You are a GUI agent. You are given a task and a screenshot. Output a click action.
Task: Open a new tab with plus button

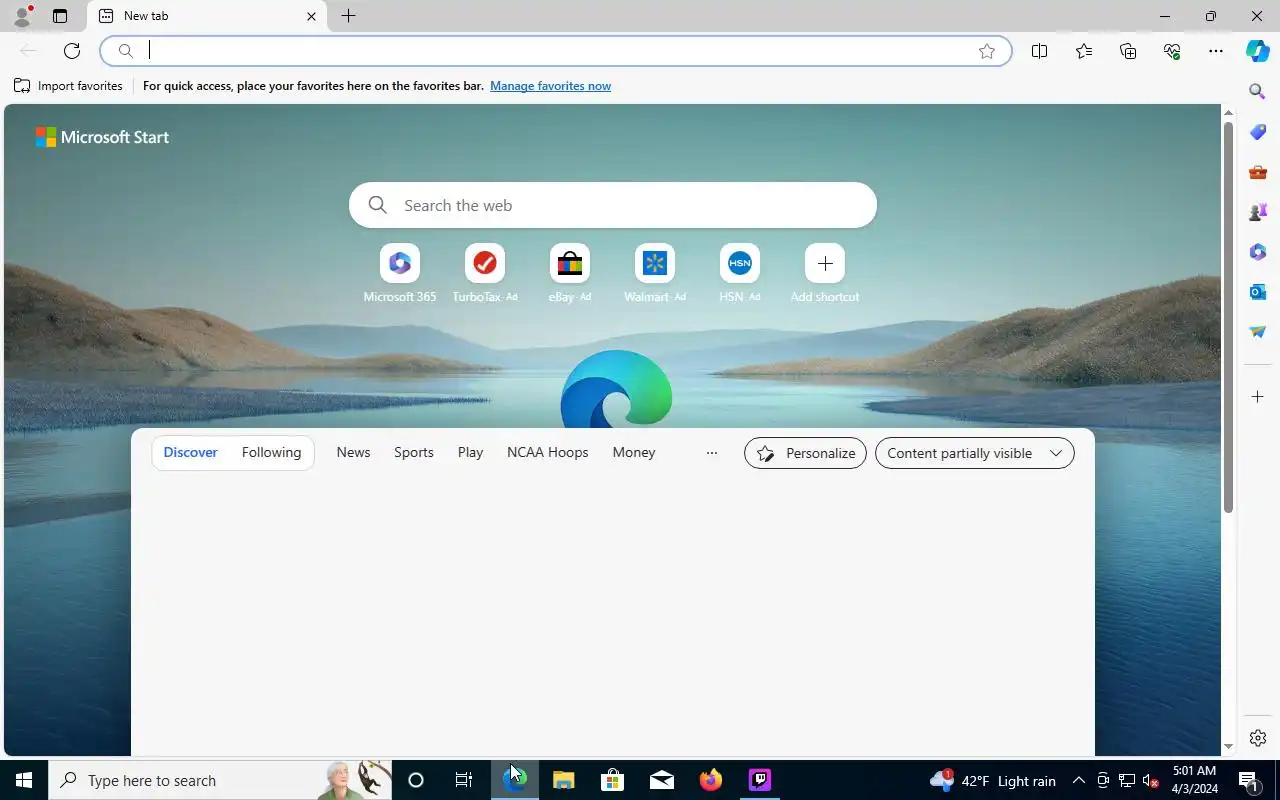[348, 16]
